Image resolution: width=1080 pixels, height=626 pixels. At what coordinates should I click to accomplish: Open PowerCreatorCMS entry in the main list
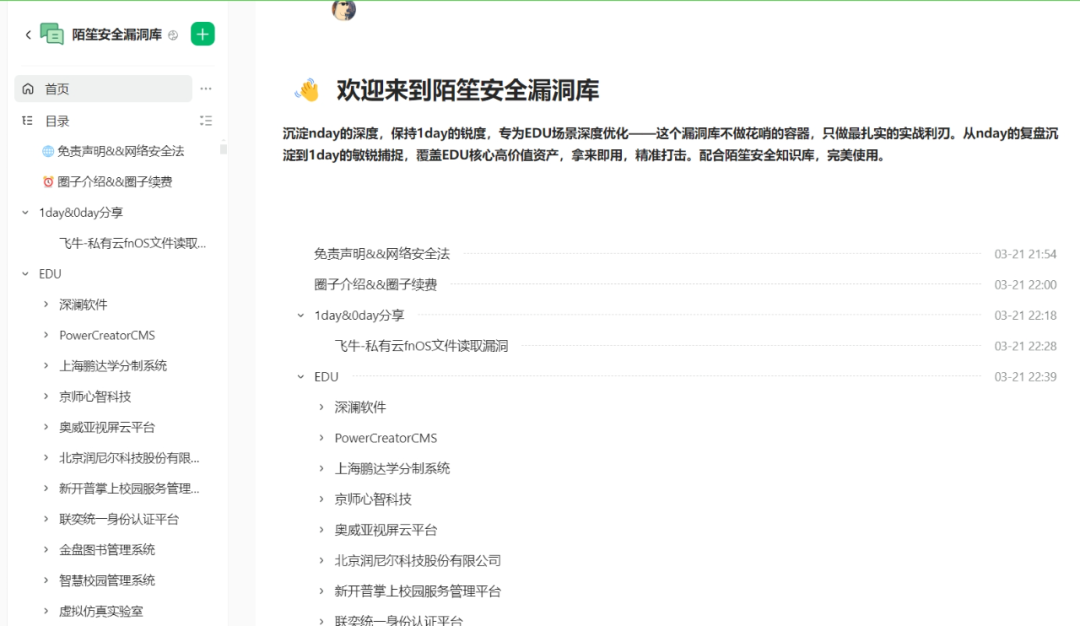(386, 438)
